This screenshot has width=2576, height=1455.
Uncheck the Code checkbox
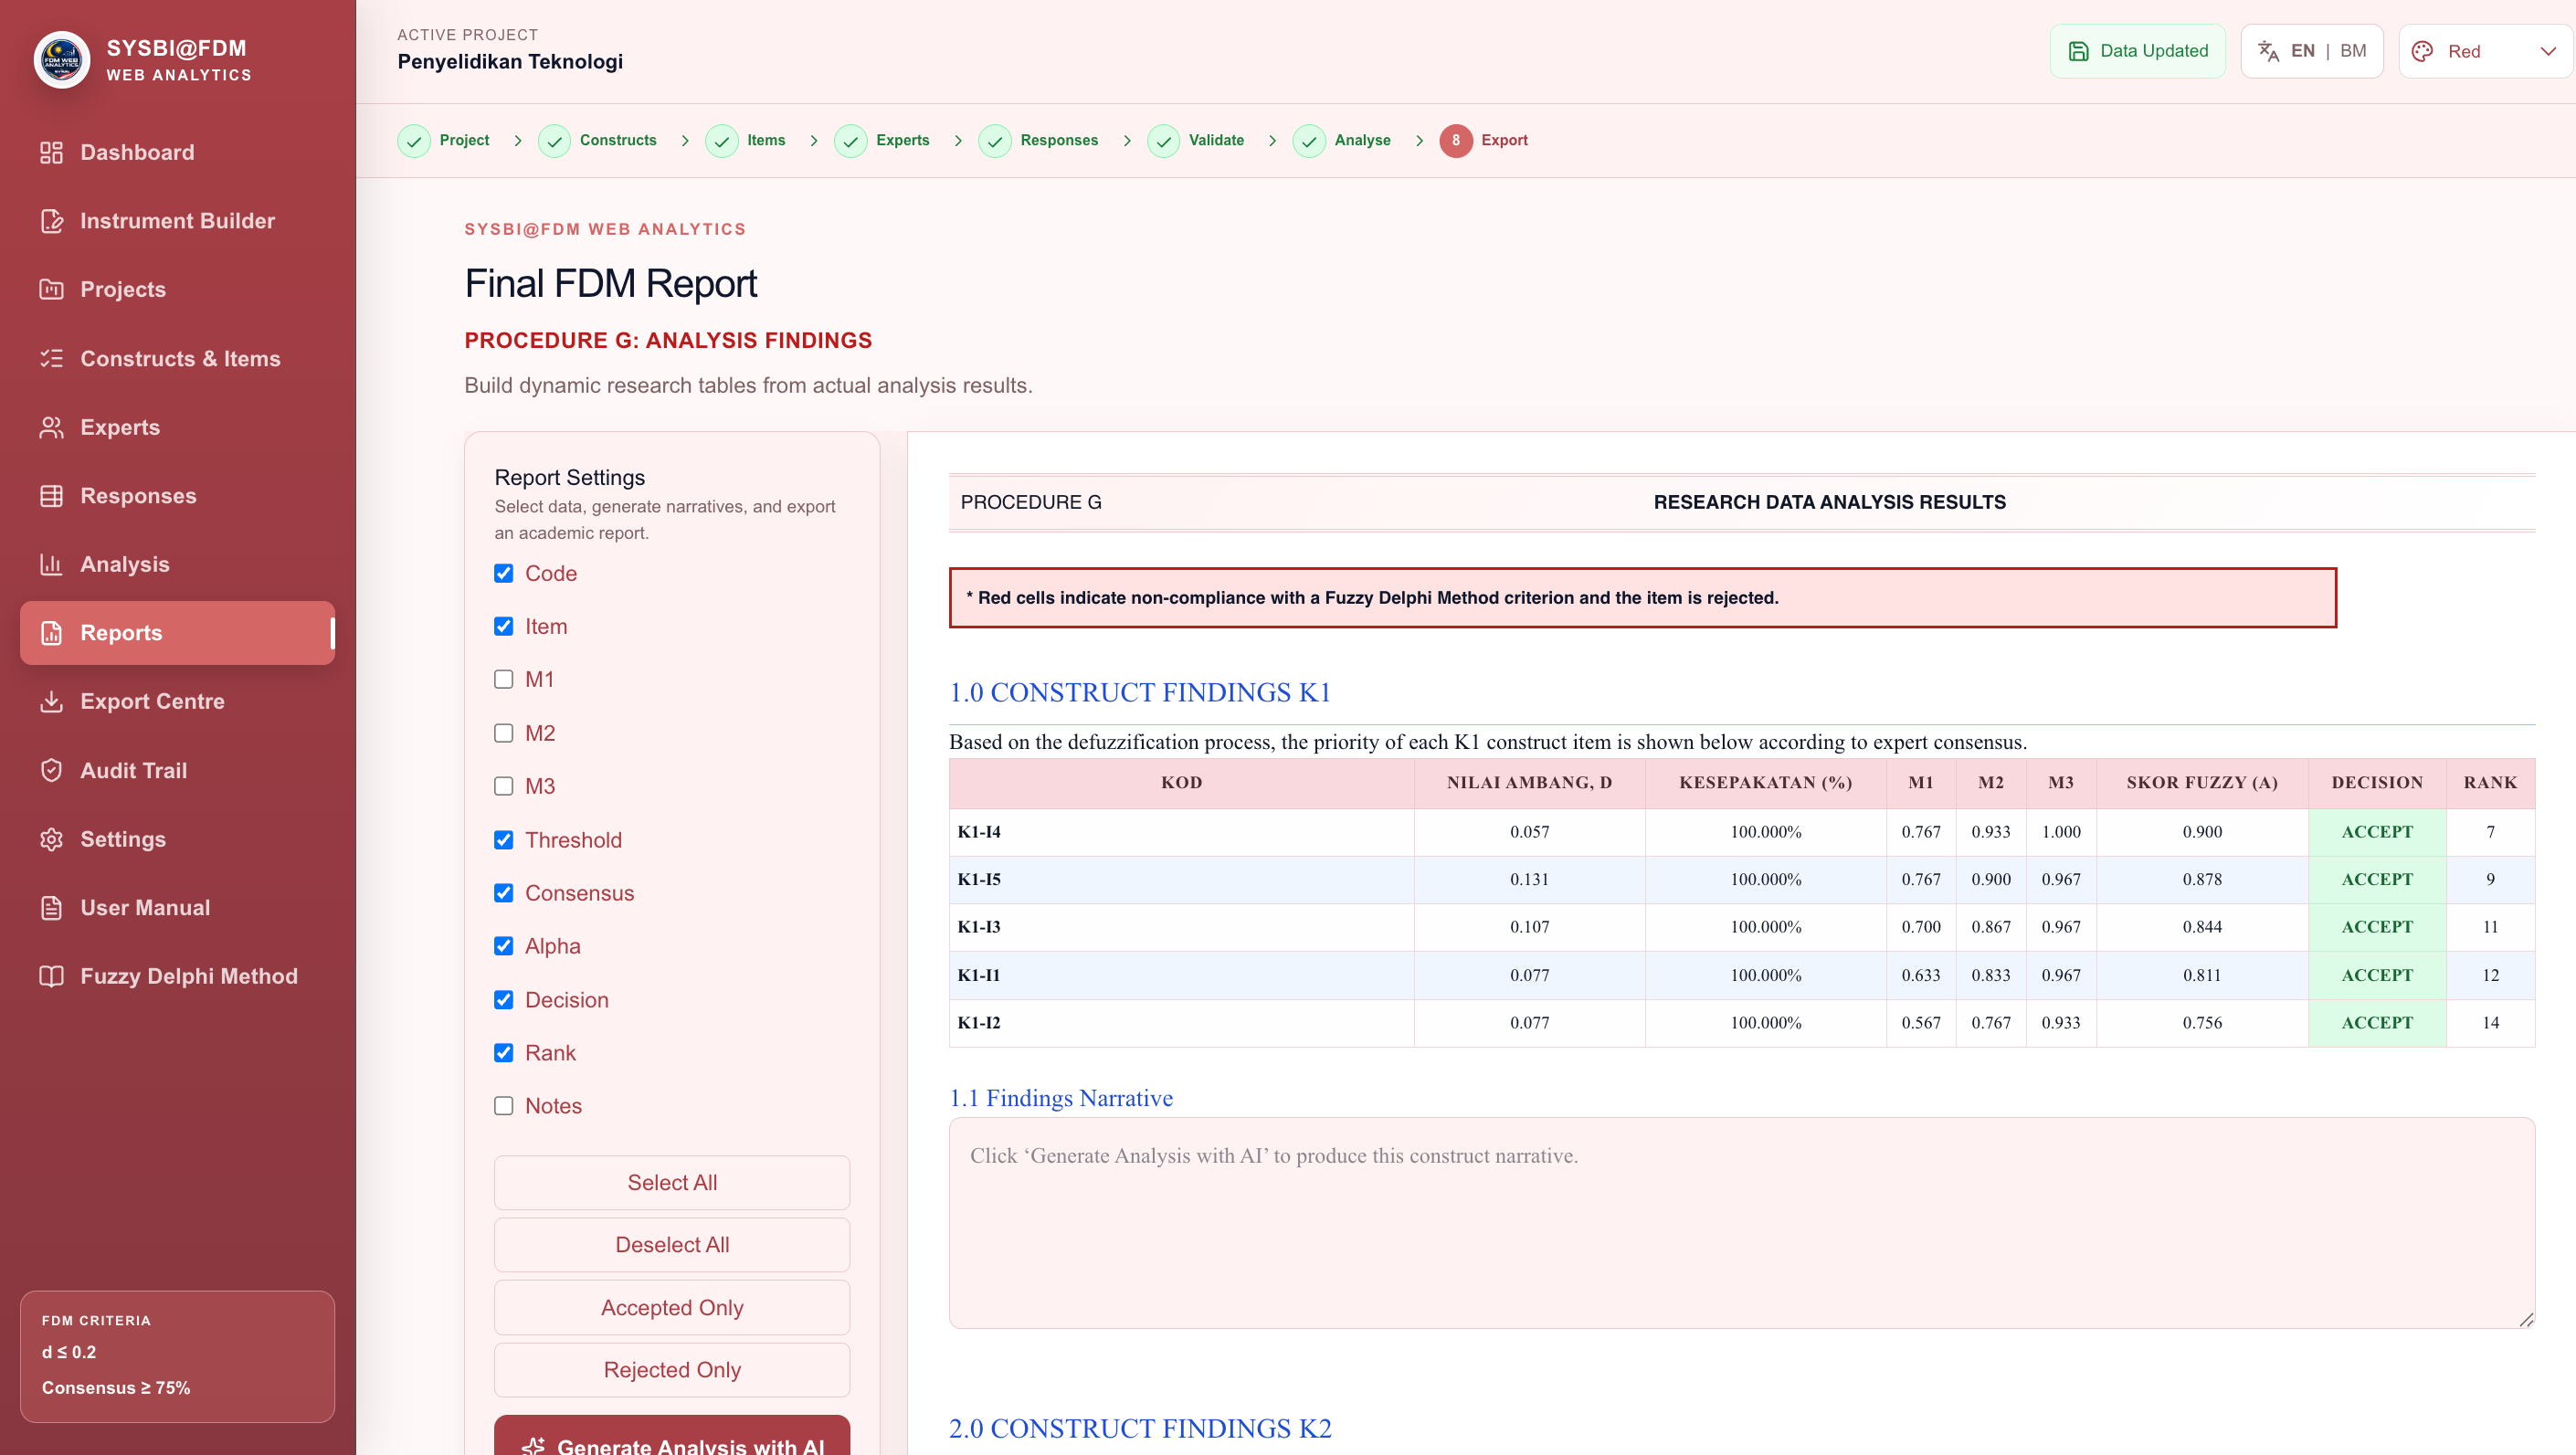tap(504, 573)
